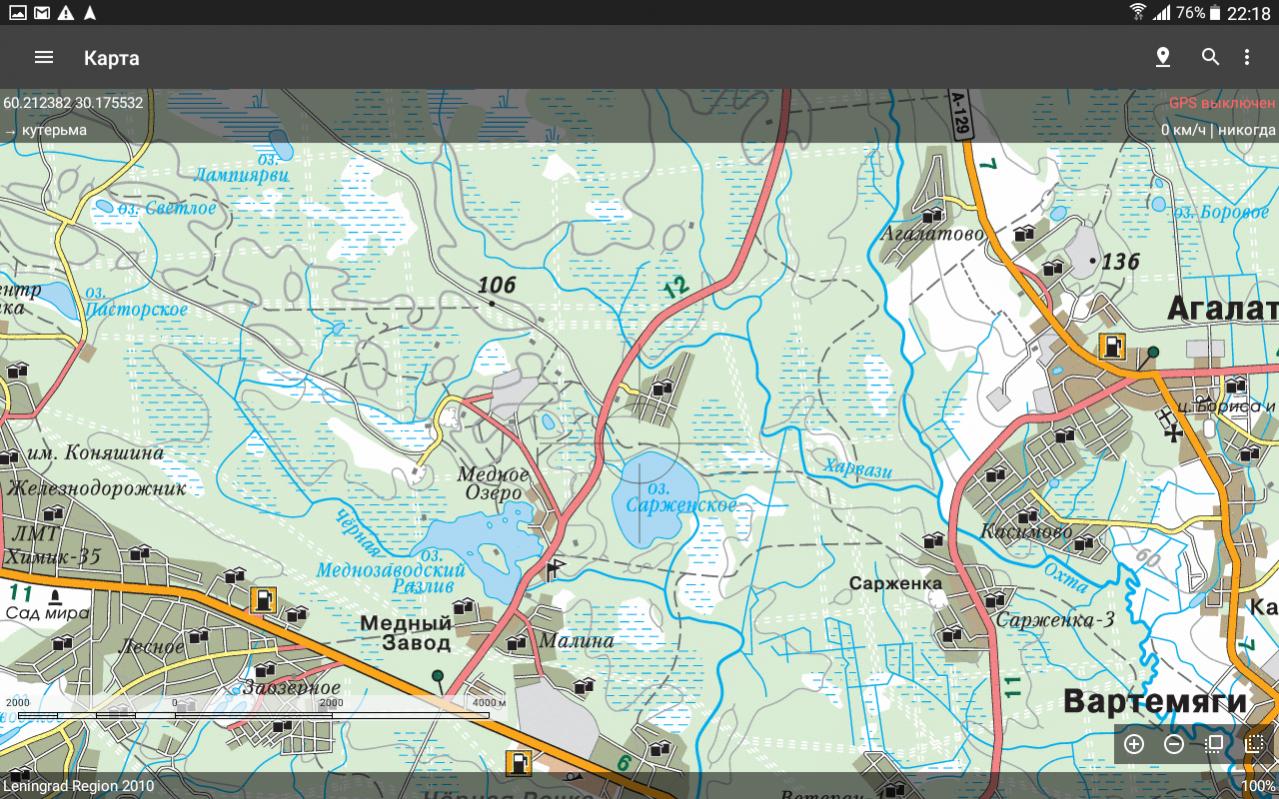Tap the solid-square map switch icon
Image resolution: width=1279 pixels, height=799 pixels.
(x=1214, y=744)
